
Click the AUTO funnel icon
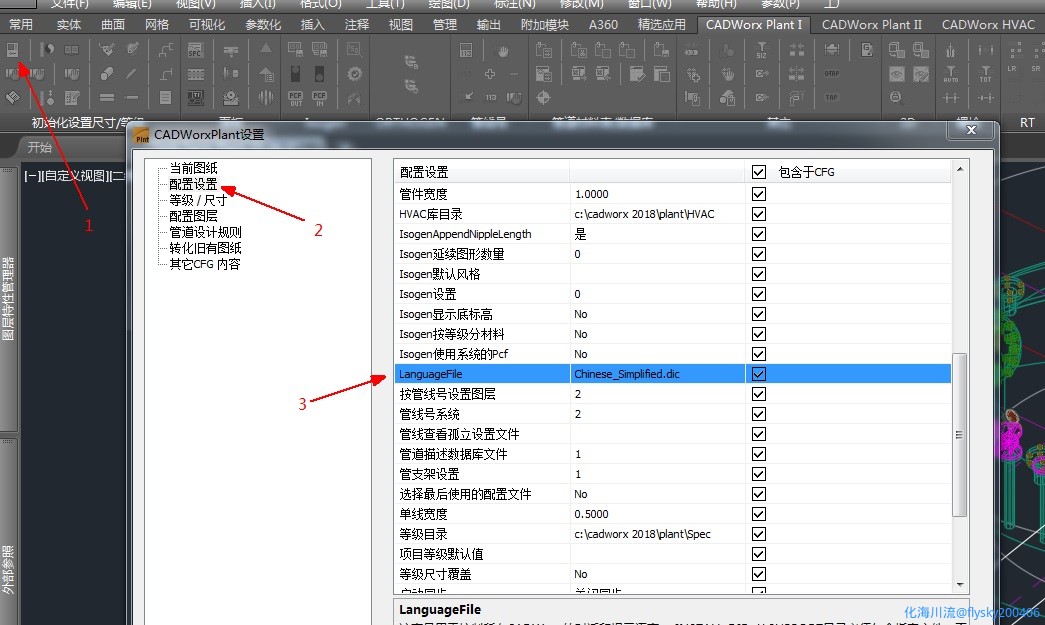(950, 74)
